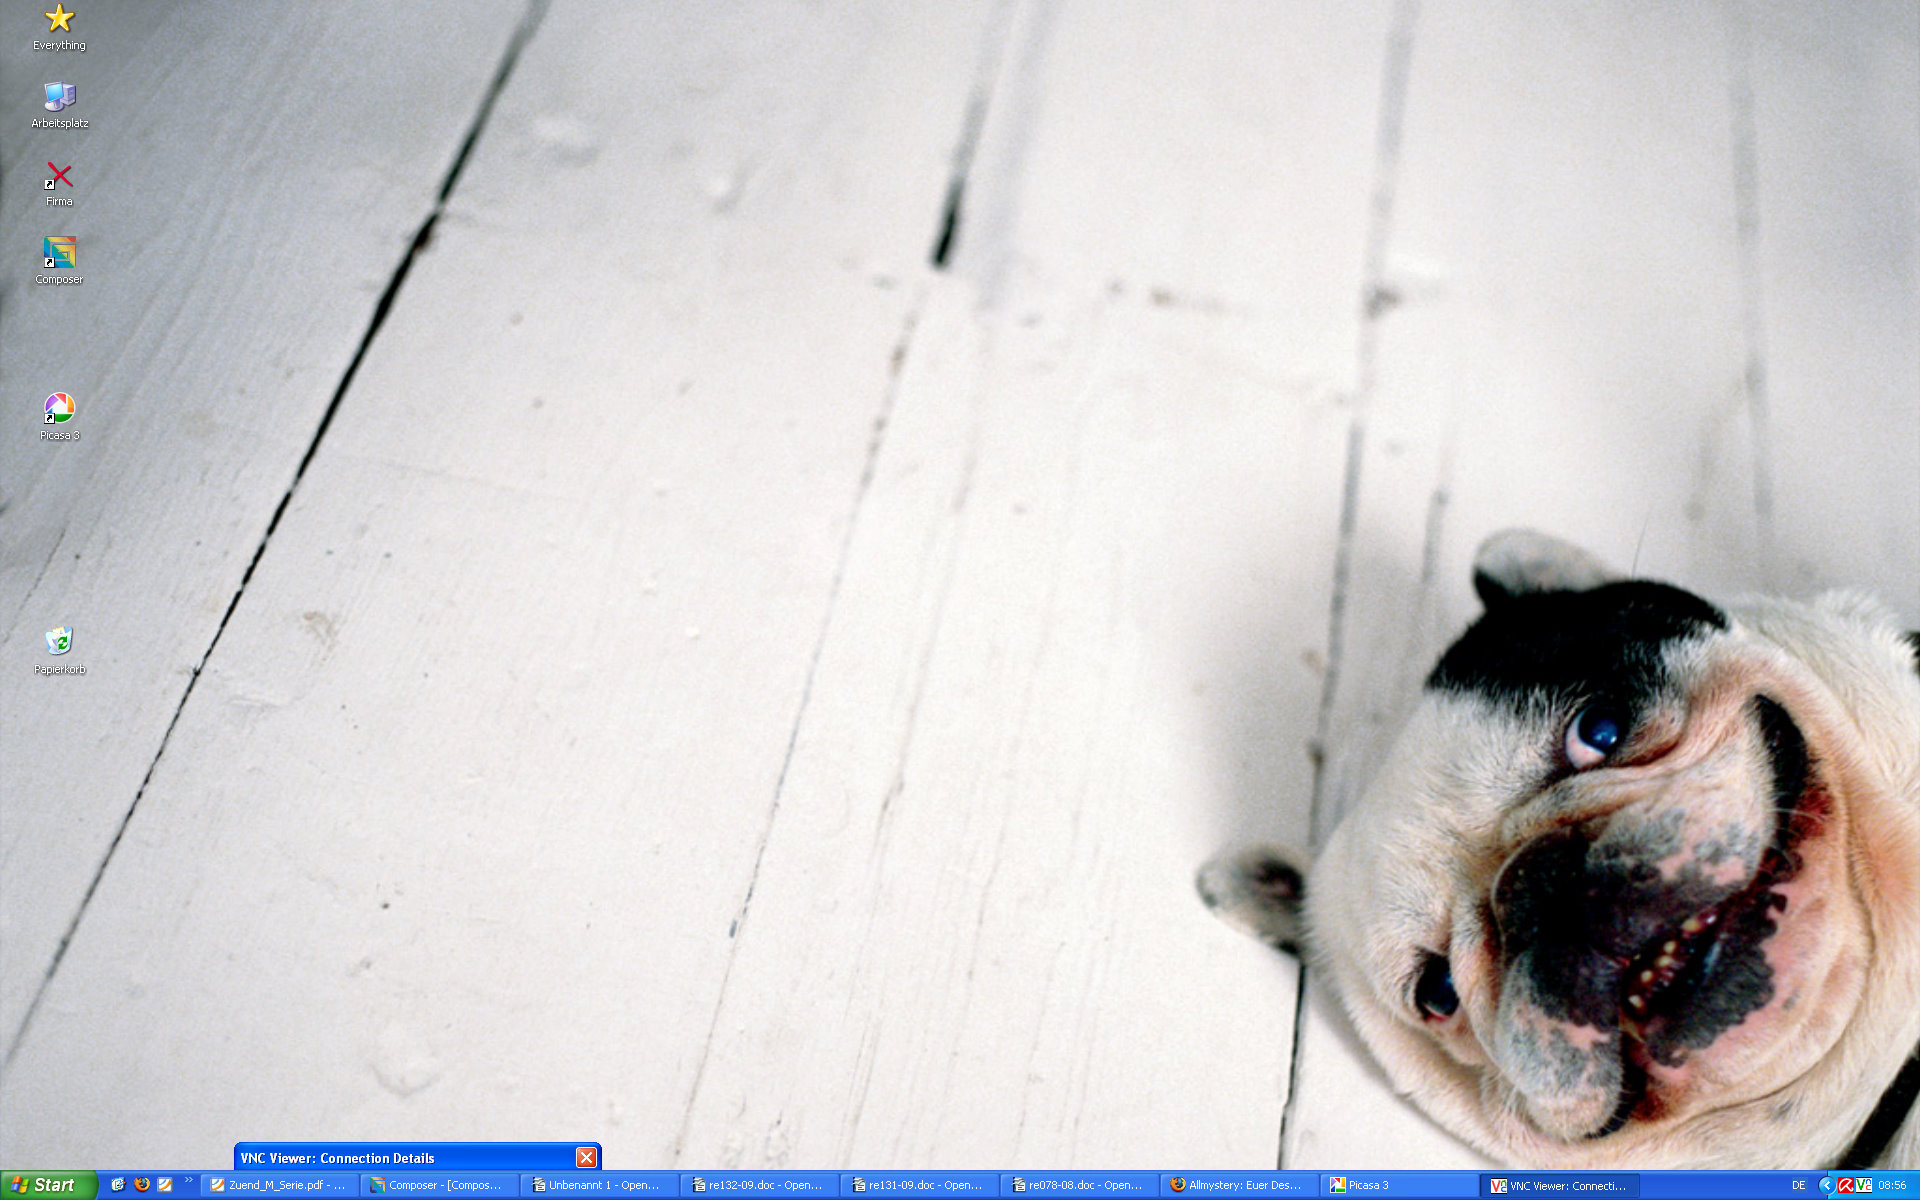Close VNC Viewer Connection Details window
This screenshot has width=1920, height=1200.
586,1157
